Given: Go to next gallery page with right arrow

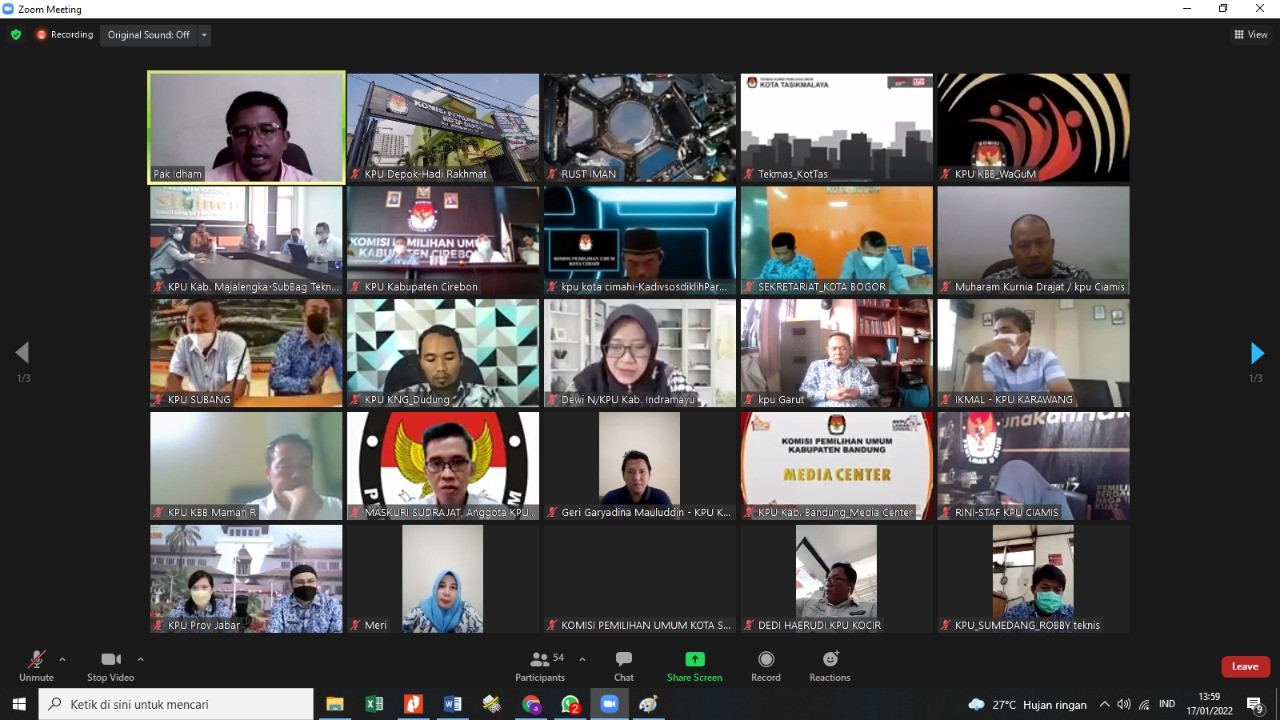Looking at the screenshot, I should [1257, 353].
